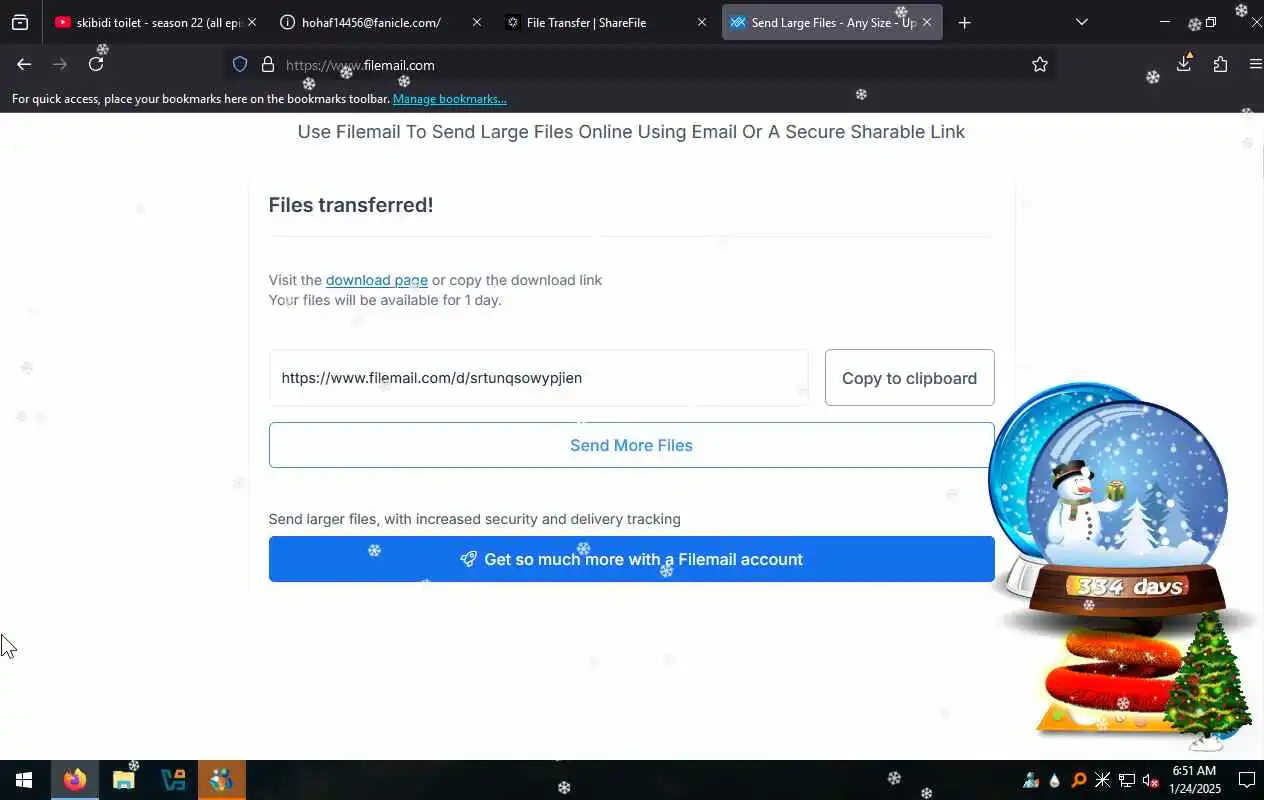Open the download page link
The height and width of the screenshot is (800, 1264).
click(x=377, y=280)
